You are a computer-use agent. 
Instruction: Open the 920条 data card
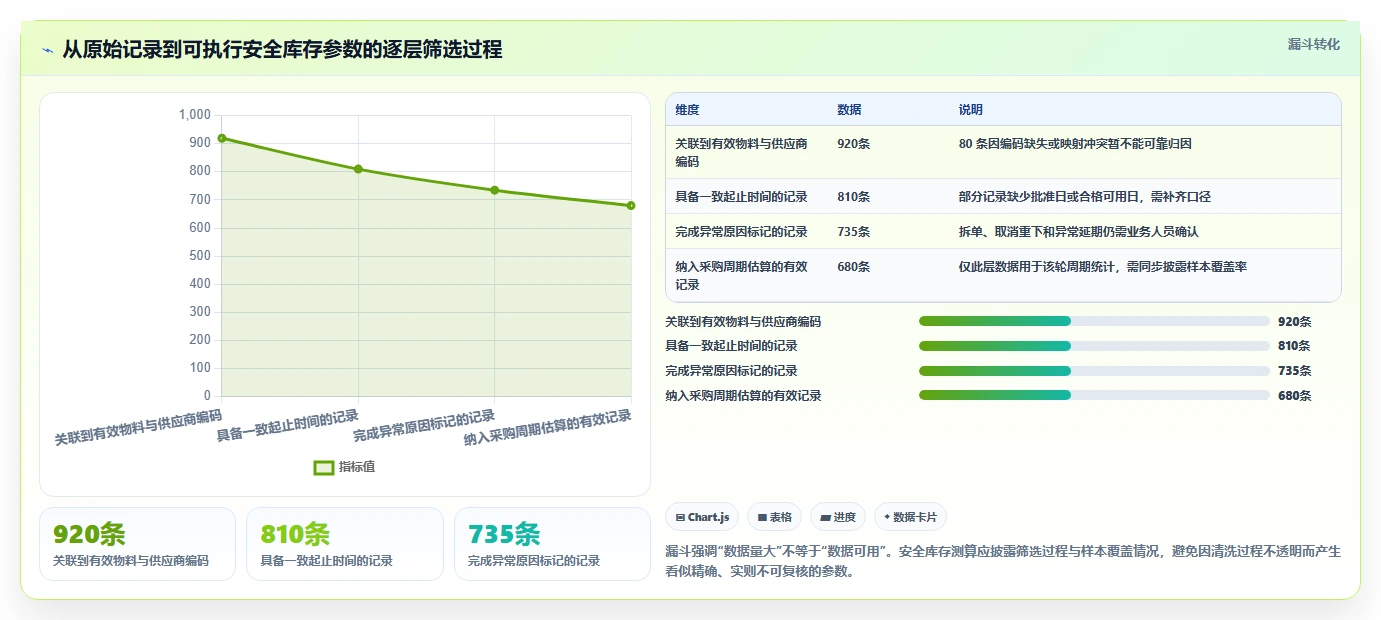click(137, 544)
